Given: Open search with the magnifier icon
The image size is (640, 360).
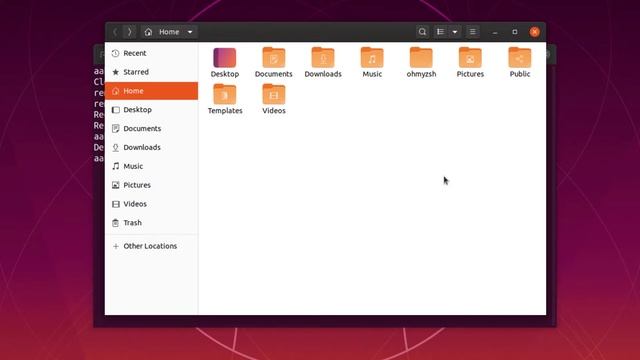Looking at the screenshot, I should click(x=422, y=32).
